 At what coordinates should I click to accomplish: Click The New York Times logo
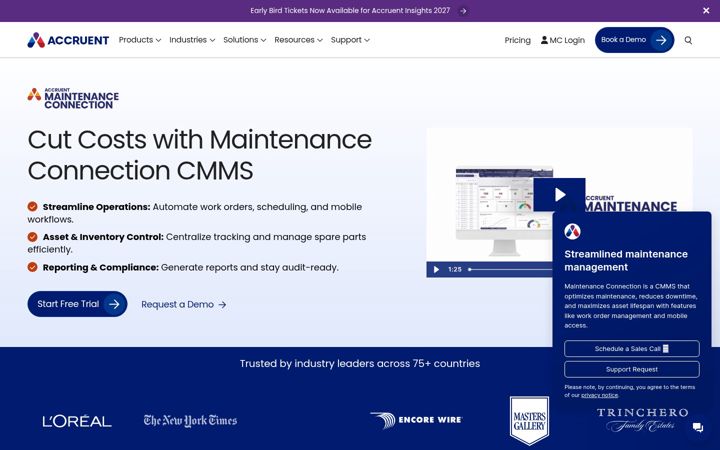[x=190, y=420]
